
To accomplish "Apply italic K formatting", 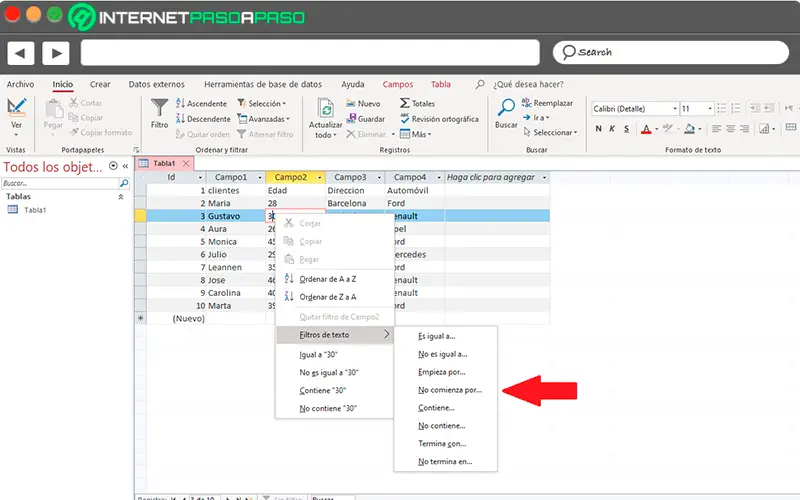I will click(612, 129).
